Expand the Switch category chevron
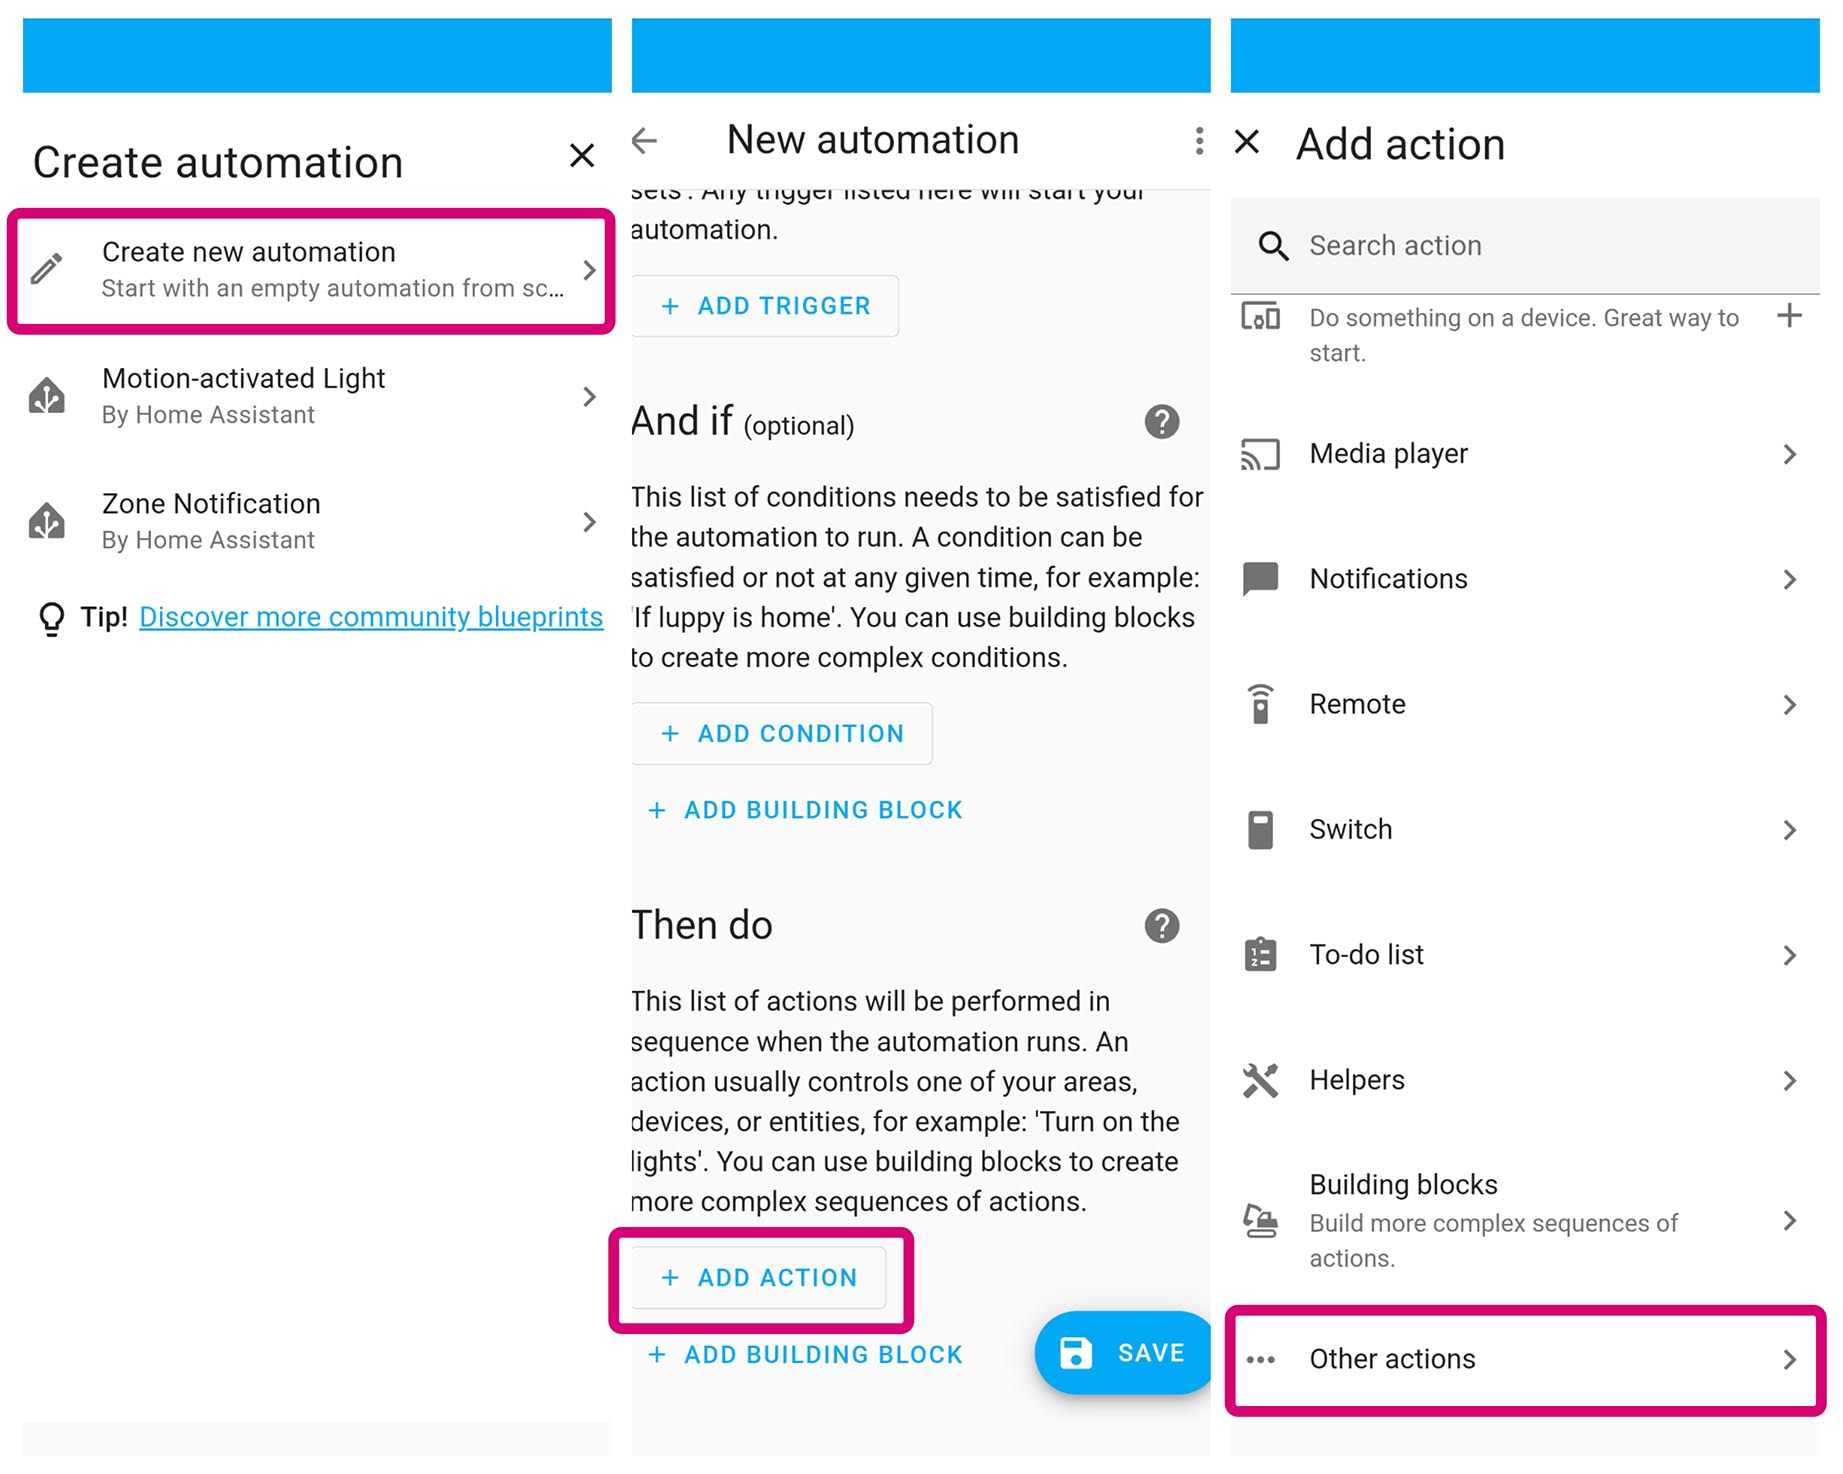 (x=1788, y=830)
